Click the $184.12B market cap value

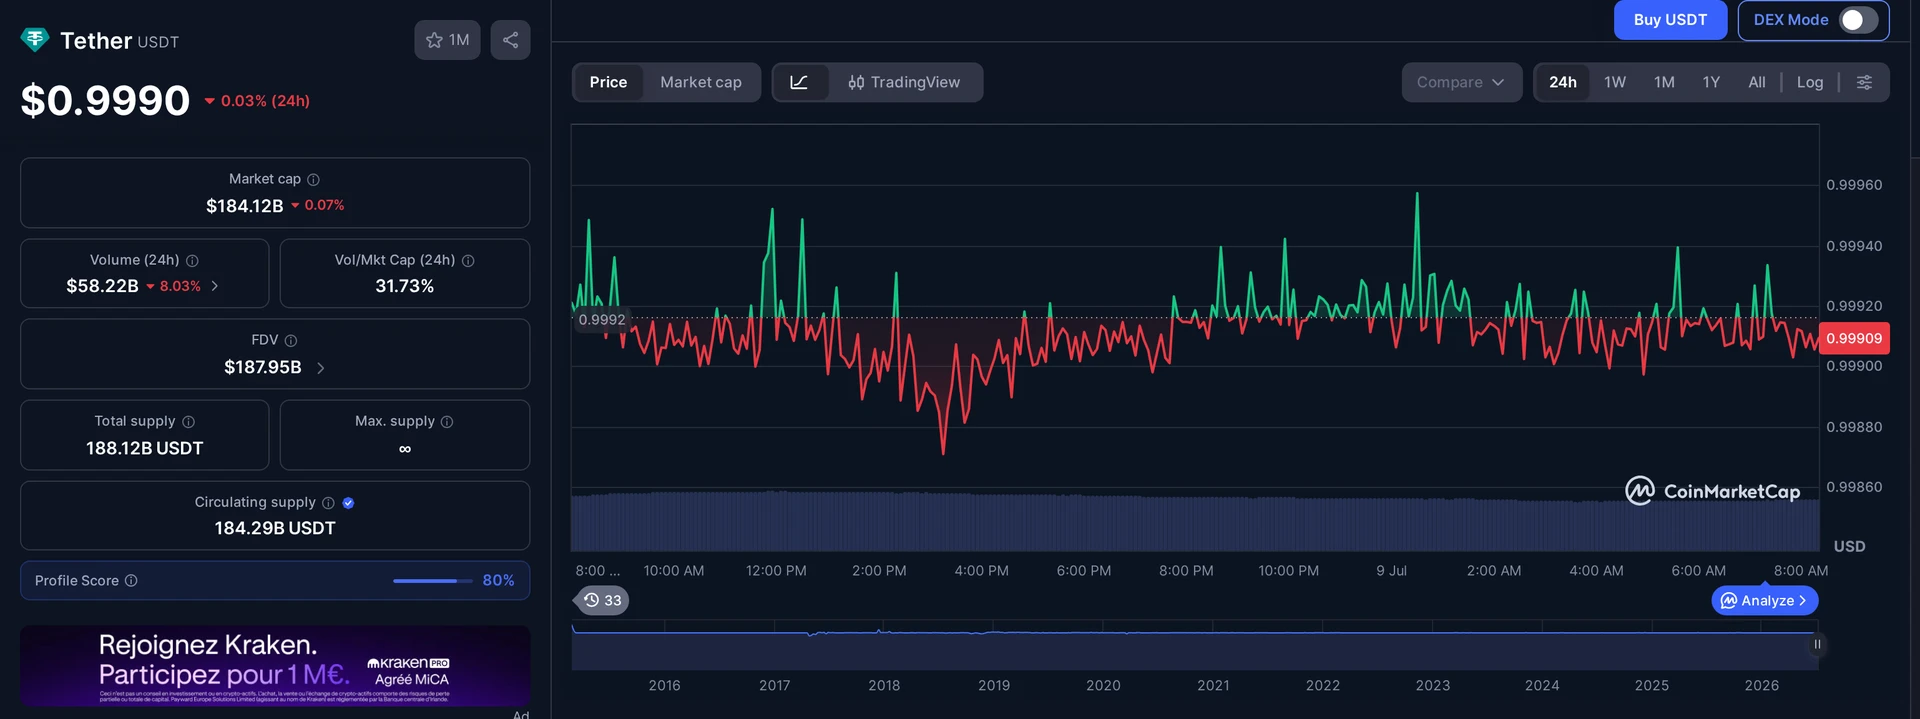pyautogui.click(x=245, y=206)
